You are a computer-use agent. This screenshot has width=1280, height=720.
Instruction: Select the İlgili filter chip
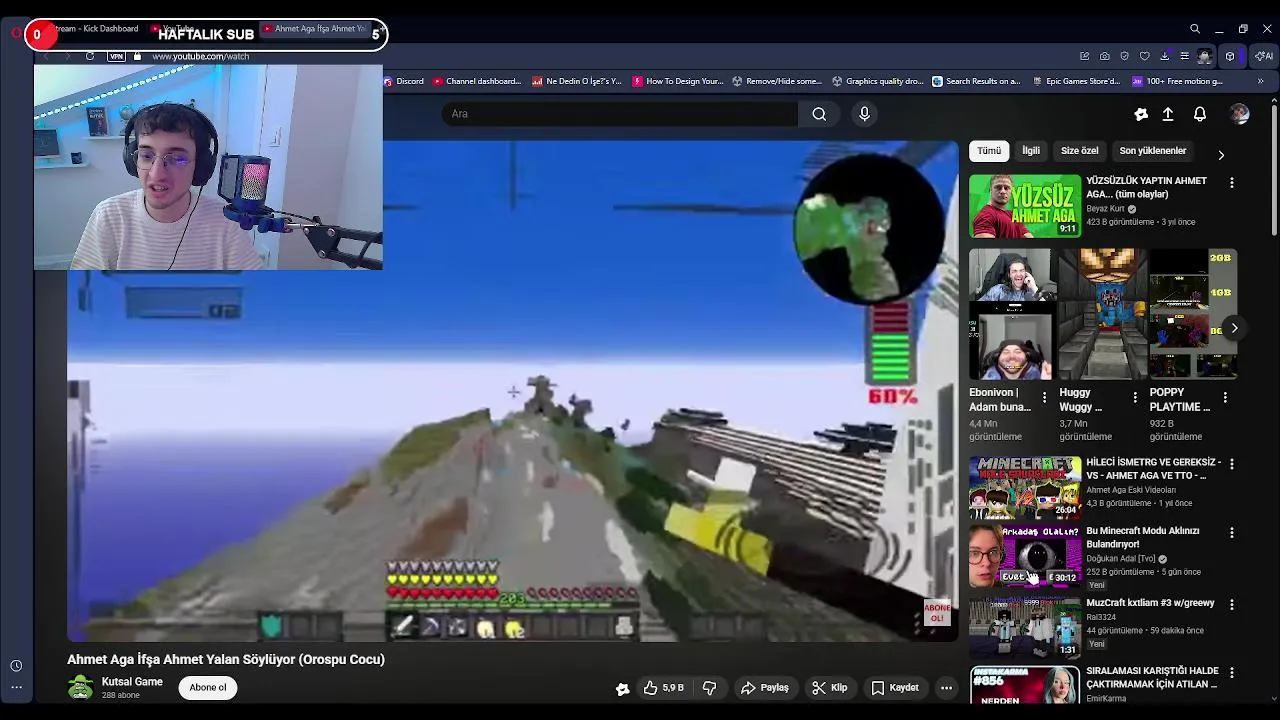(1031, 151)
